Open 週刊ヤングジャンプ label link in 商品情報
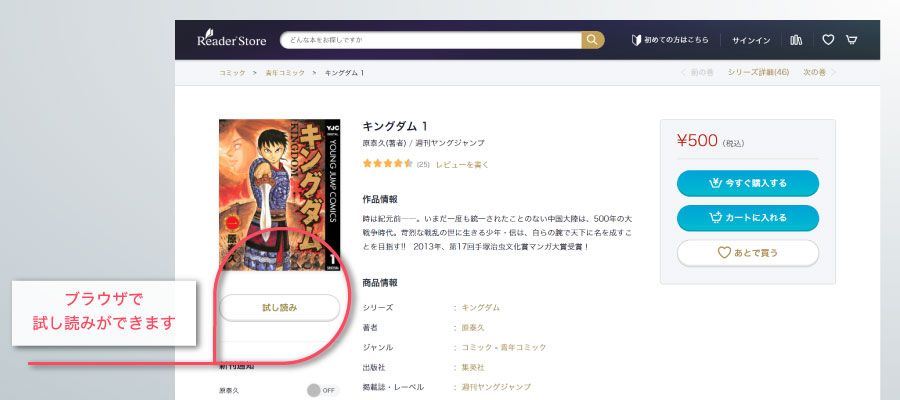This screenshot has height=400, width=900. (x=496, y=387)
